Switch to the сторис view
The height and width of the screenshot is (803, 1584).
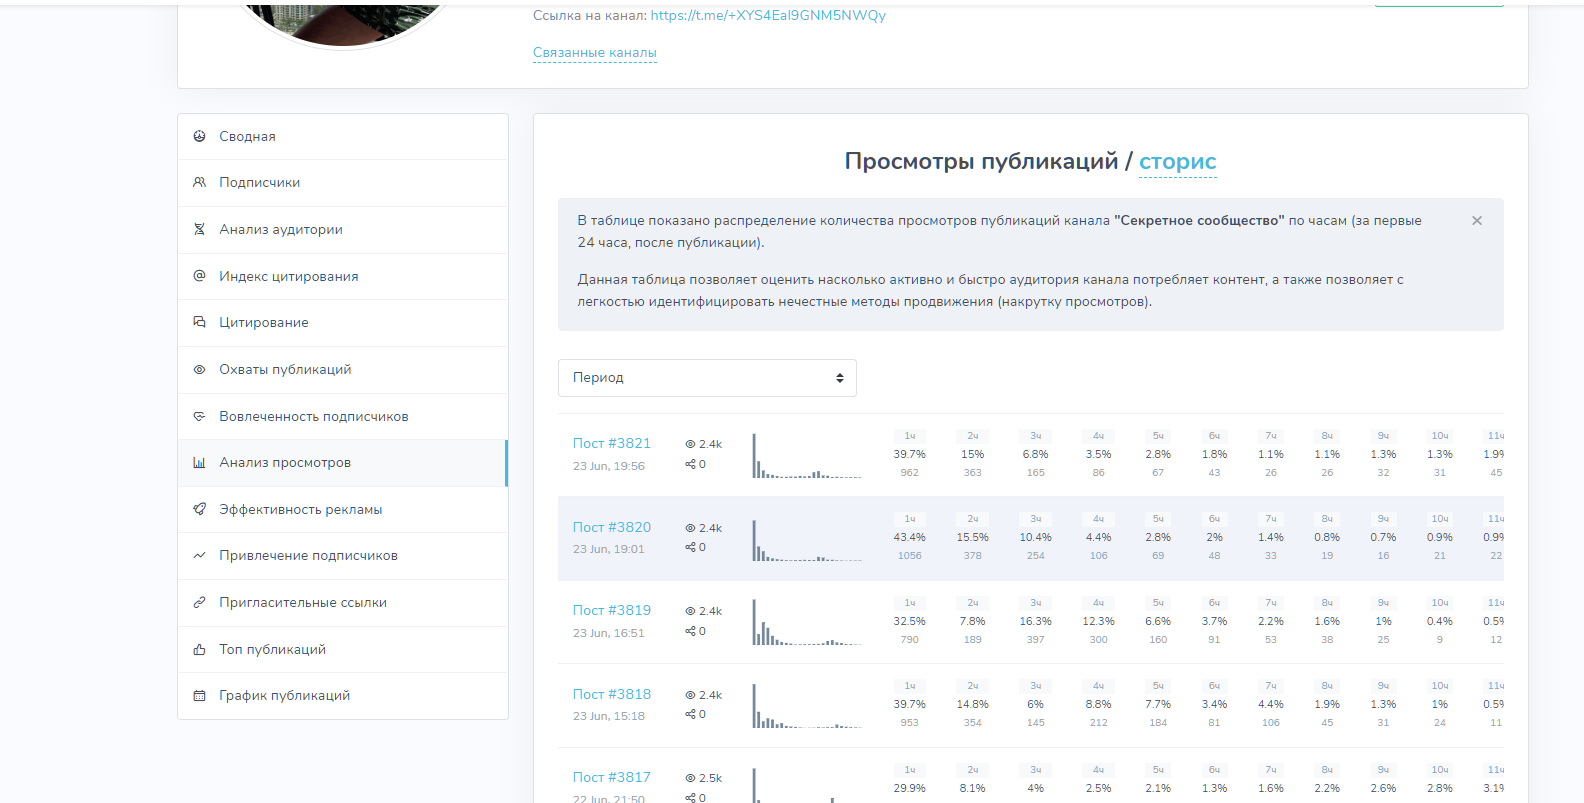pos(1178,162)
